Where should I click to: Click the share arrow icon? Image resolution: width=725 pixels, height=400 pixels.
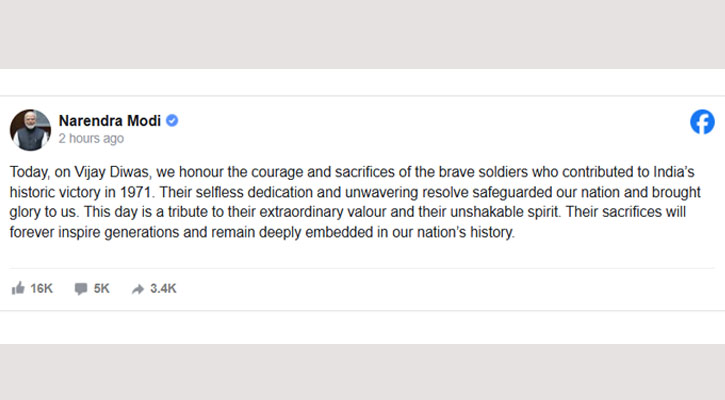138,288
